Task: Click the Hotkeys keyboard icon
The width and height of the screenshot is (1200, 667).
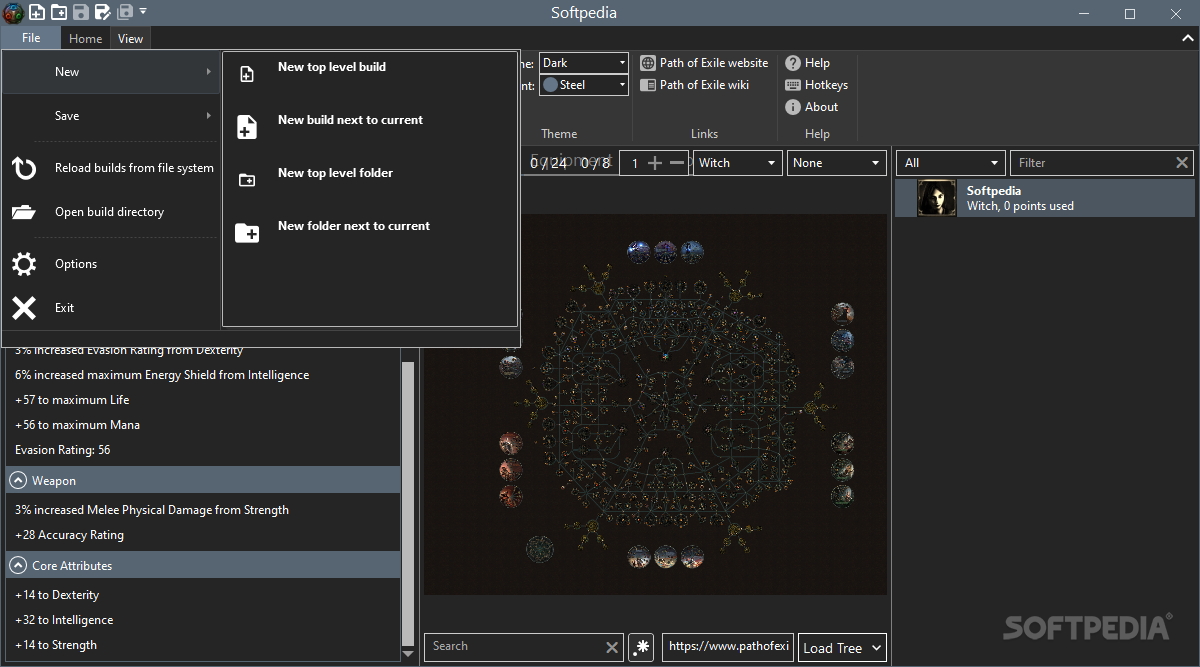Action: click(793, 85)
